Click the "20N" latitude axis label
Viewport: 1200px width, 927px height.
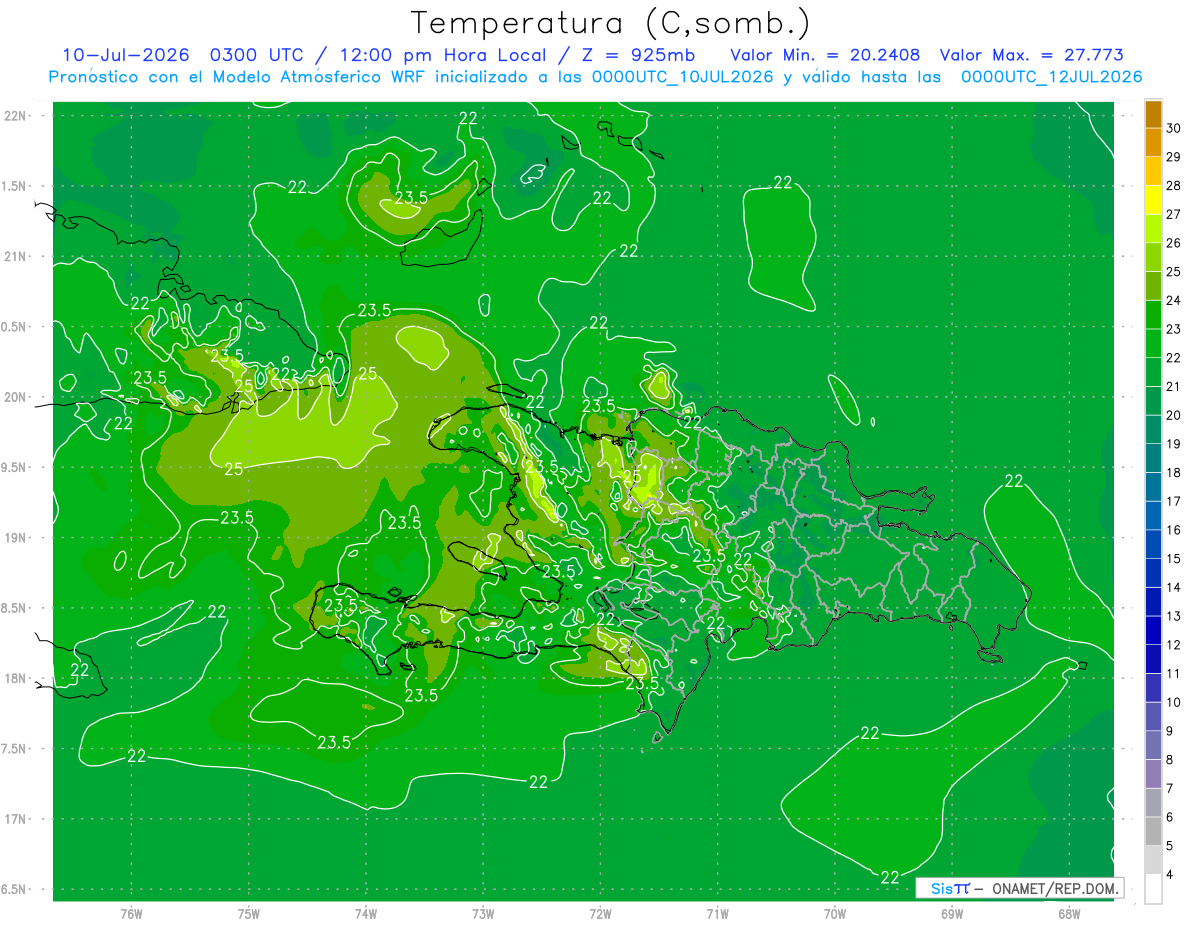[14, 398]
